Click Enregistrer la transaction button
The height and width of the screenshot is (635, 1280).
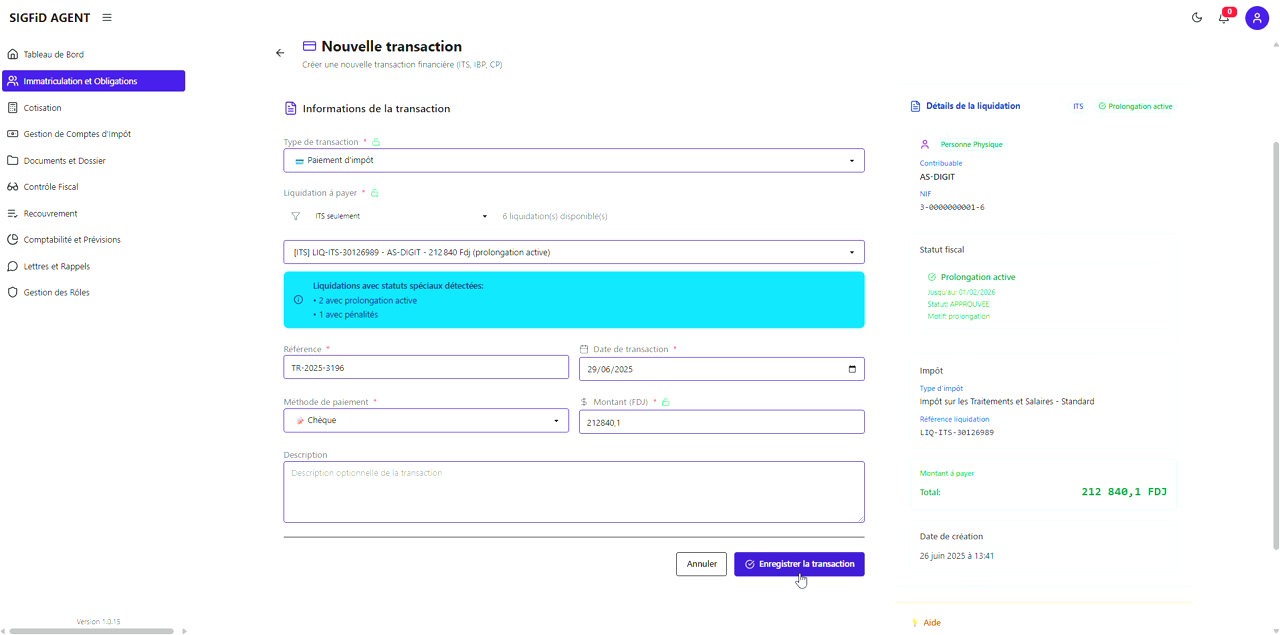tap(799, 563)
